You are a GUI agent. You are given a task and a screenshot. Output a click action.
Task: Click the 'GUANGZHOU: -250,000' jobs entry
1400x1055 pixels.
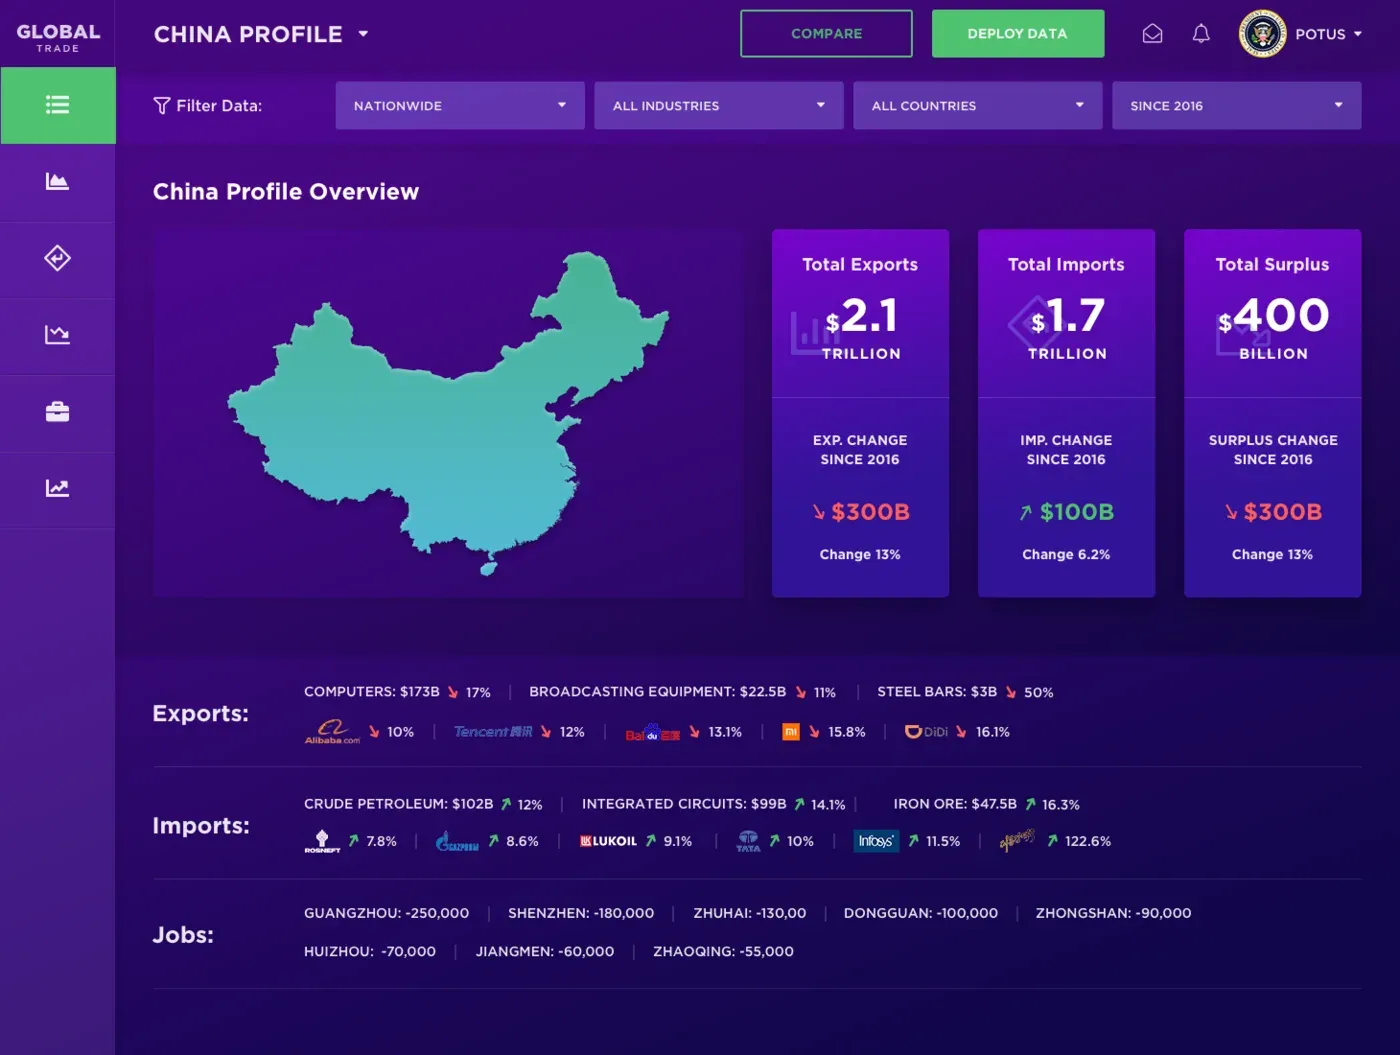(x=386, y=913)
